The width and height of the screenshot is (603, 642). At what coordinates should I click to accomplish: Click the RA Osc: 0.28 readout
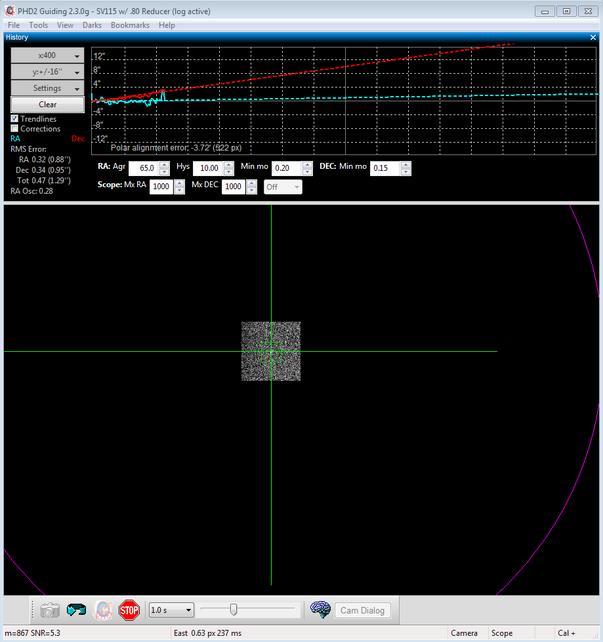click(x=32, y=191)
